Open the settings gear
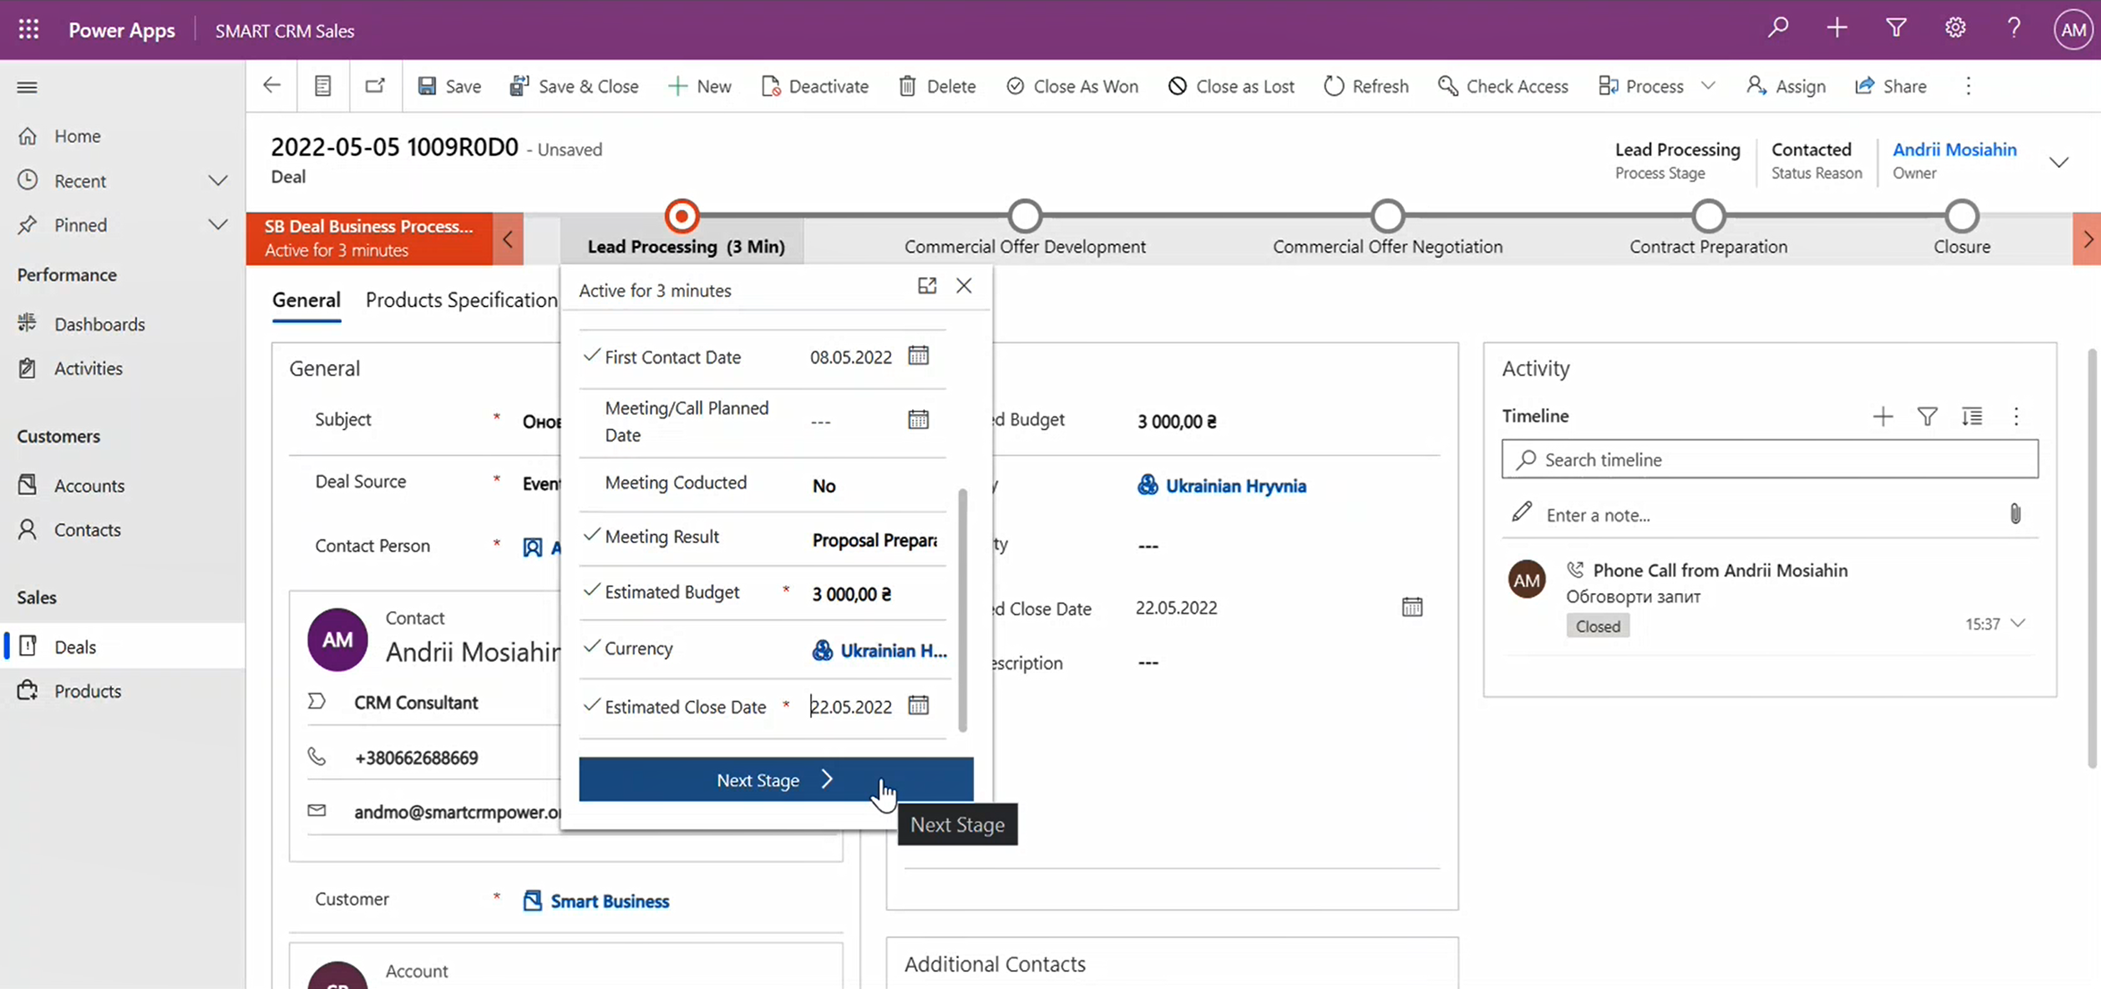The height and width of the screenshot is (989, 2101). click(1955, 28)
